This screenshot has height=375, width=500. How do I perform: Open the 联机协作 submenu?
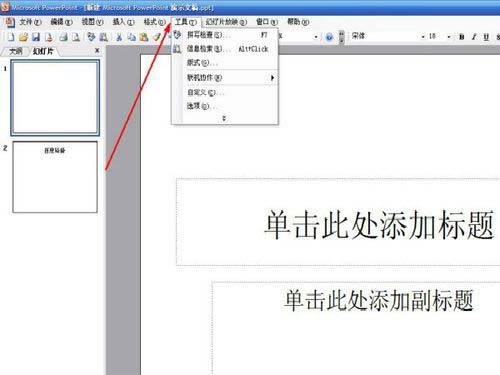click(225, 78)
